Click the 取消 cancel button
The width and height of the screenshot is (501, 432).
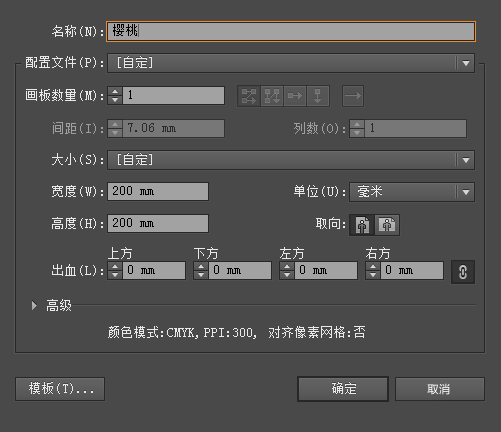tap(440, 389)
